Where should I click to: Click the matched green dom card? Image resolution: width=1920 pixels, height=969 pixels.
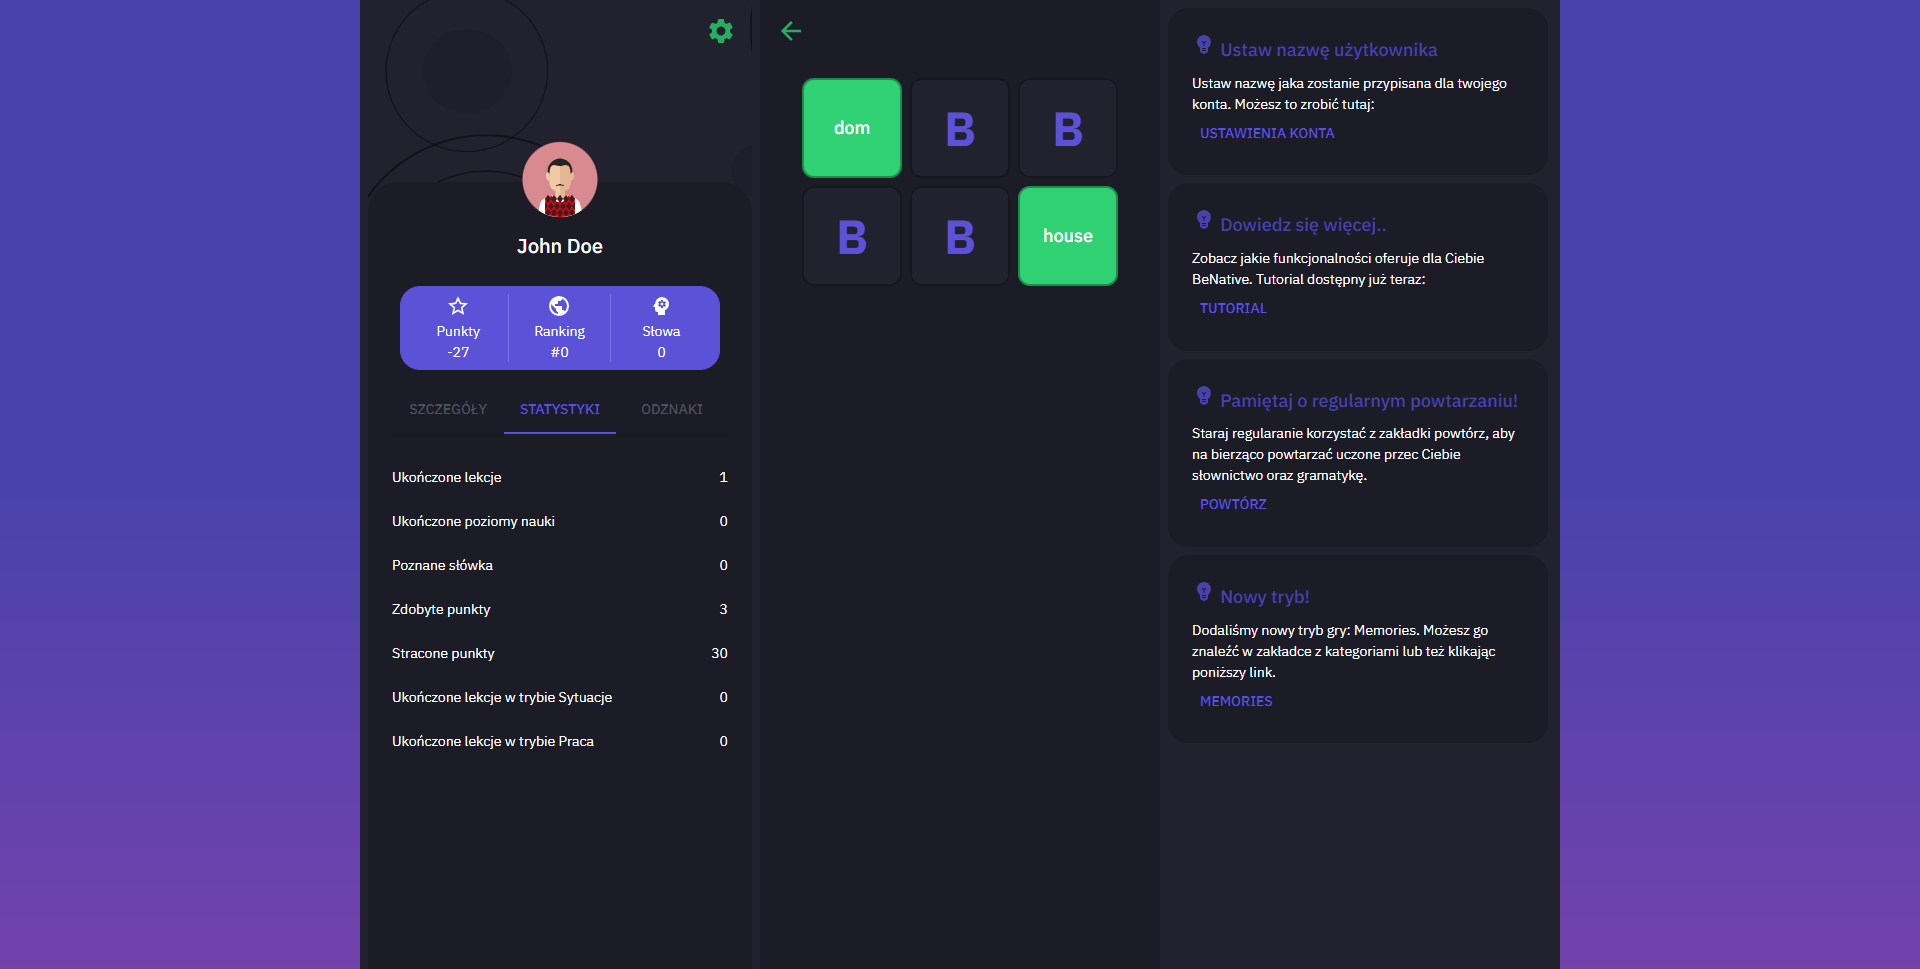851,127
